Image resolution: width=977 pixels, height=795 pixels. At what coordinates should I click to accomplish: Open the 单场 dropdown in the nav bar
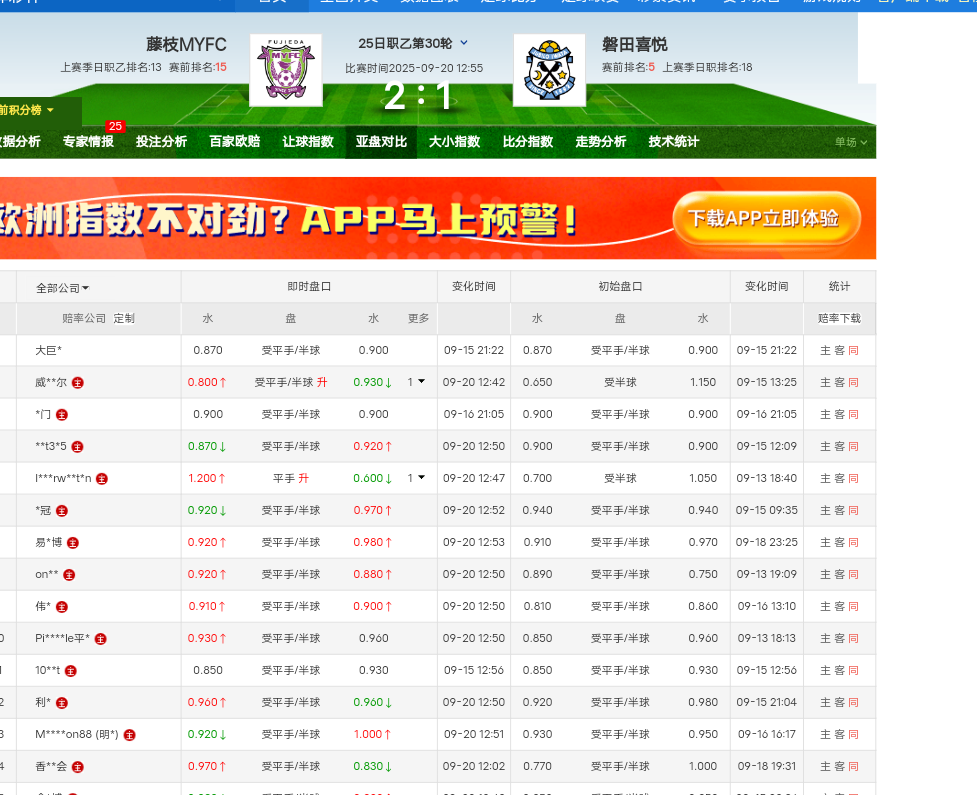(851, 142)
